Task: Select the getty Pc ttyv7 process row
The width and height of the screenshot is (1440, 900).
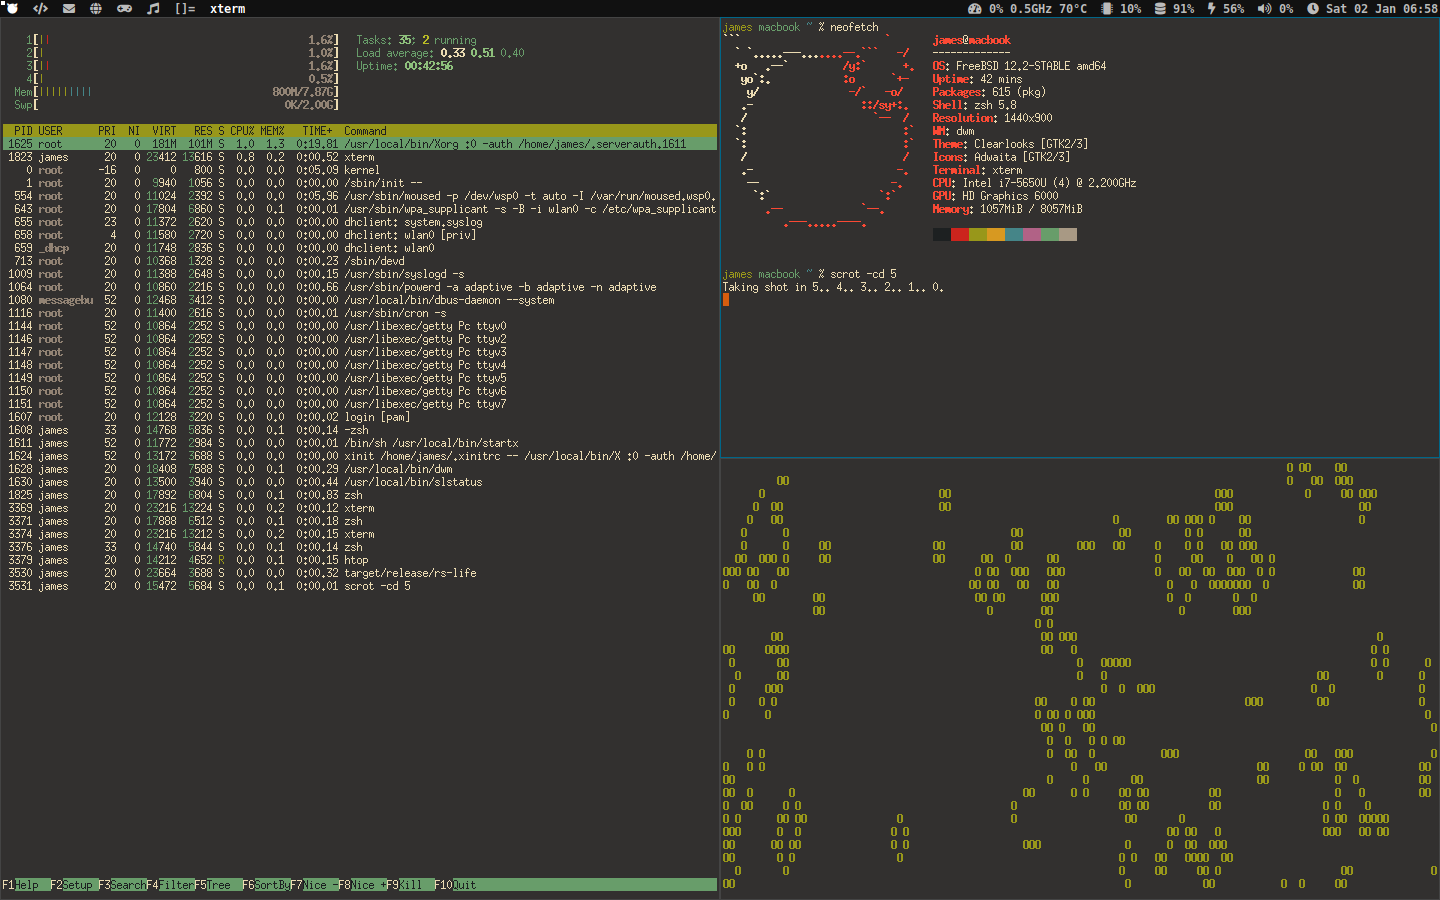Action: click(360, 404)
